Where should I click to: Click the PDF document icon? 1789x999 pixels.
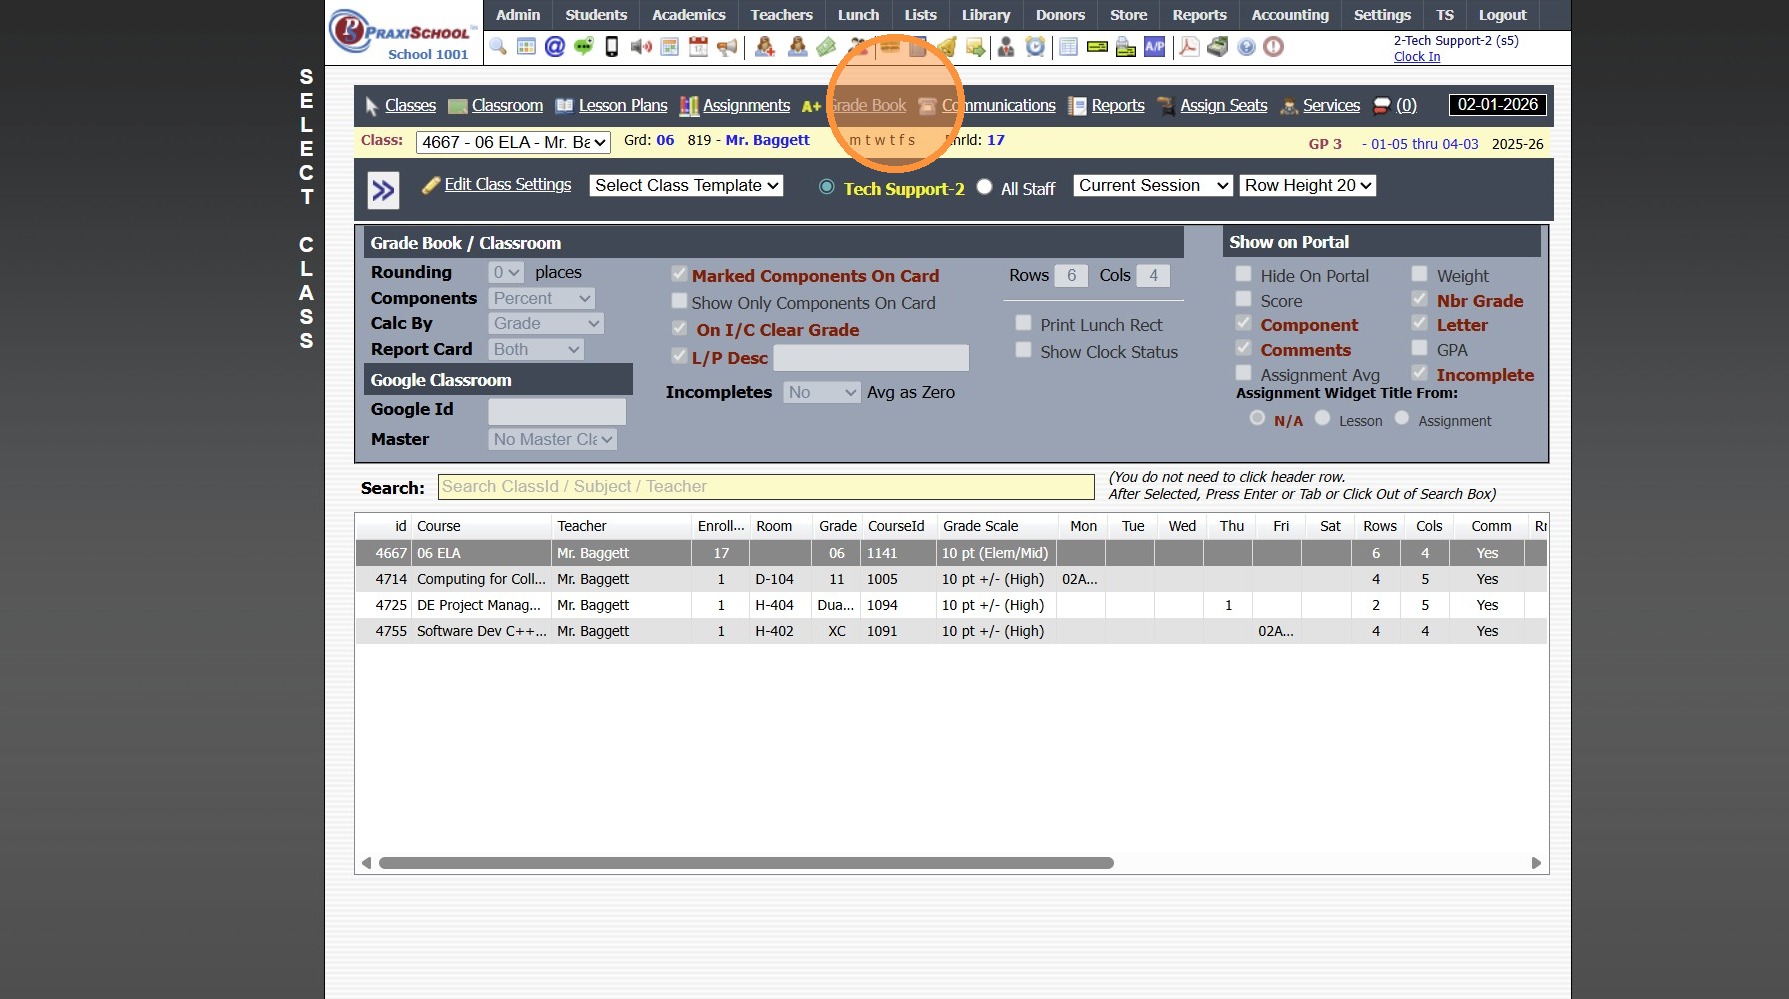pyautogui.click(x=1189, y=47)
